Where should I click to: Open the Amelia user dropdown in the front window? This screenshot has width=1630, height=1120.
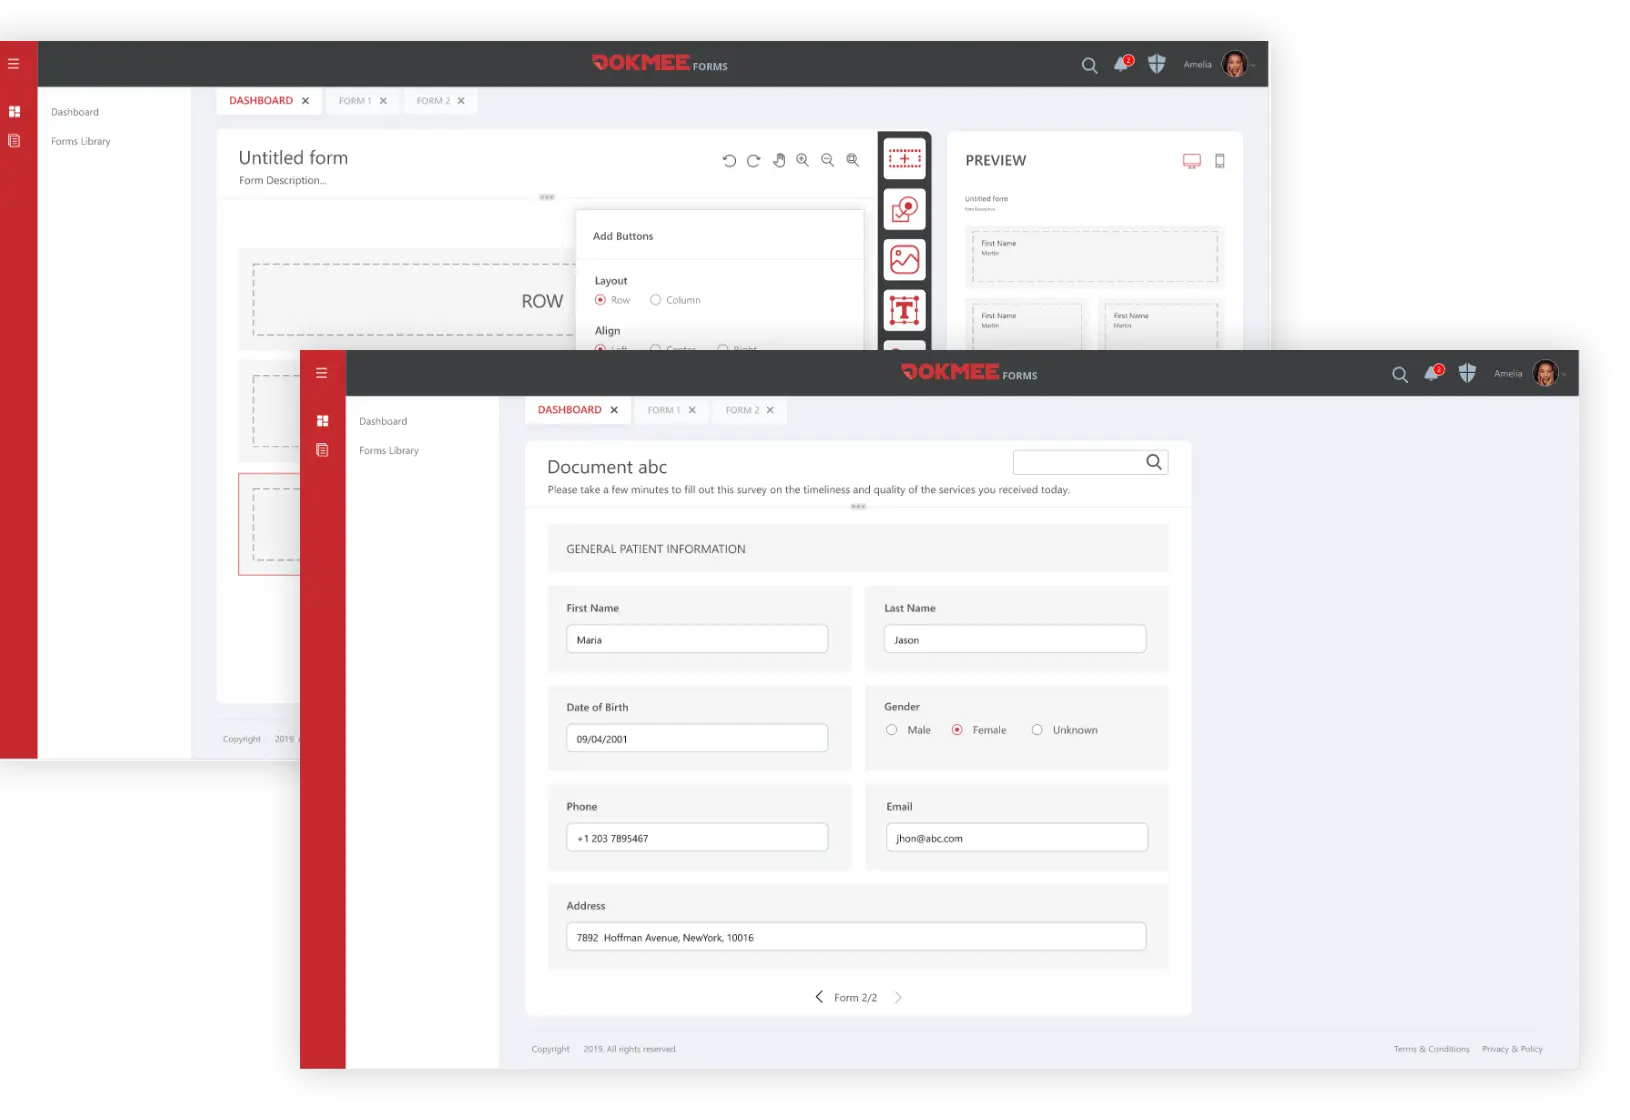(x=1564, y=375)
